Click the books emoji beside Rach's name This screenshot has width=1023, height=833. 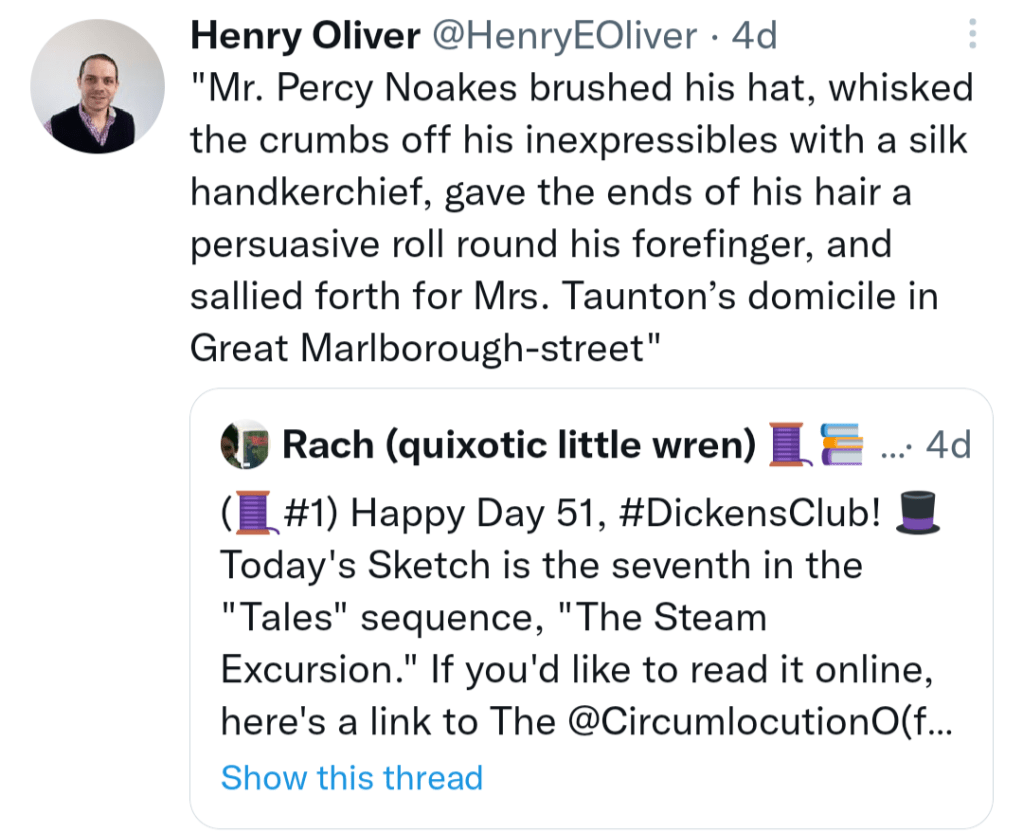coord(842,445)
